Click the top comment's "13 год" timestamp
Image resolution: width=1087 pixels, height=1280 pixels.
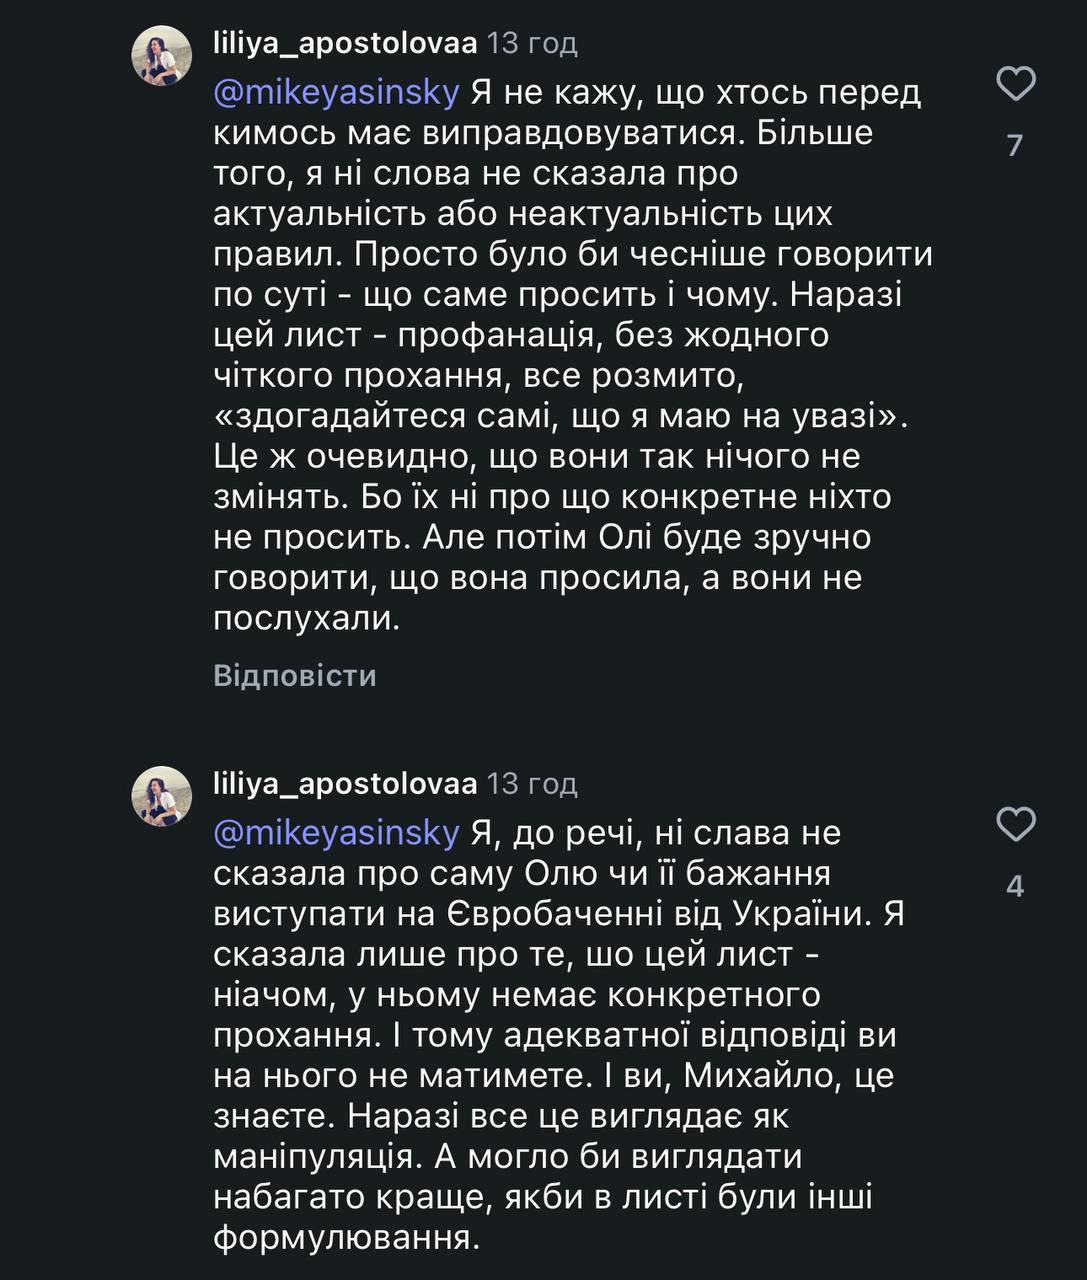(532, 43)
